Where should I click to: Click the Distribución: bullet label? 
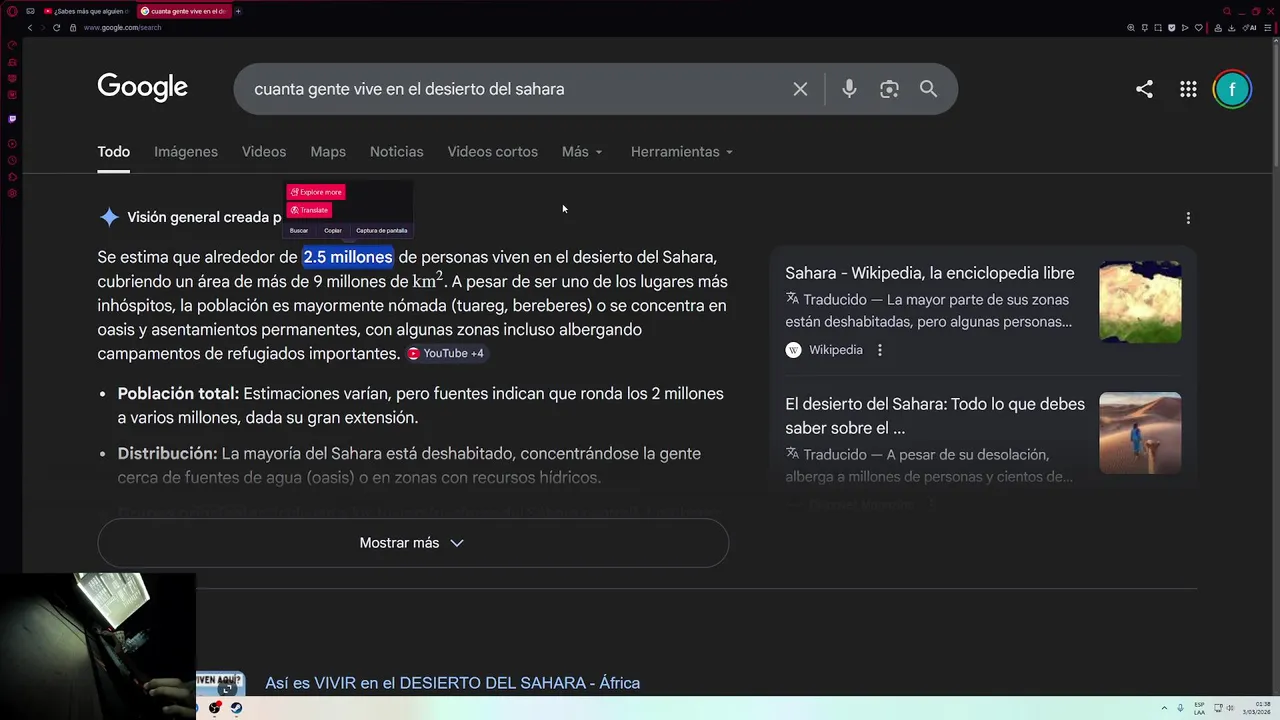tap(167, 454)
